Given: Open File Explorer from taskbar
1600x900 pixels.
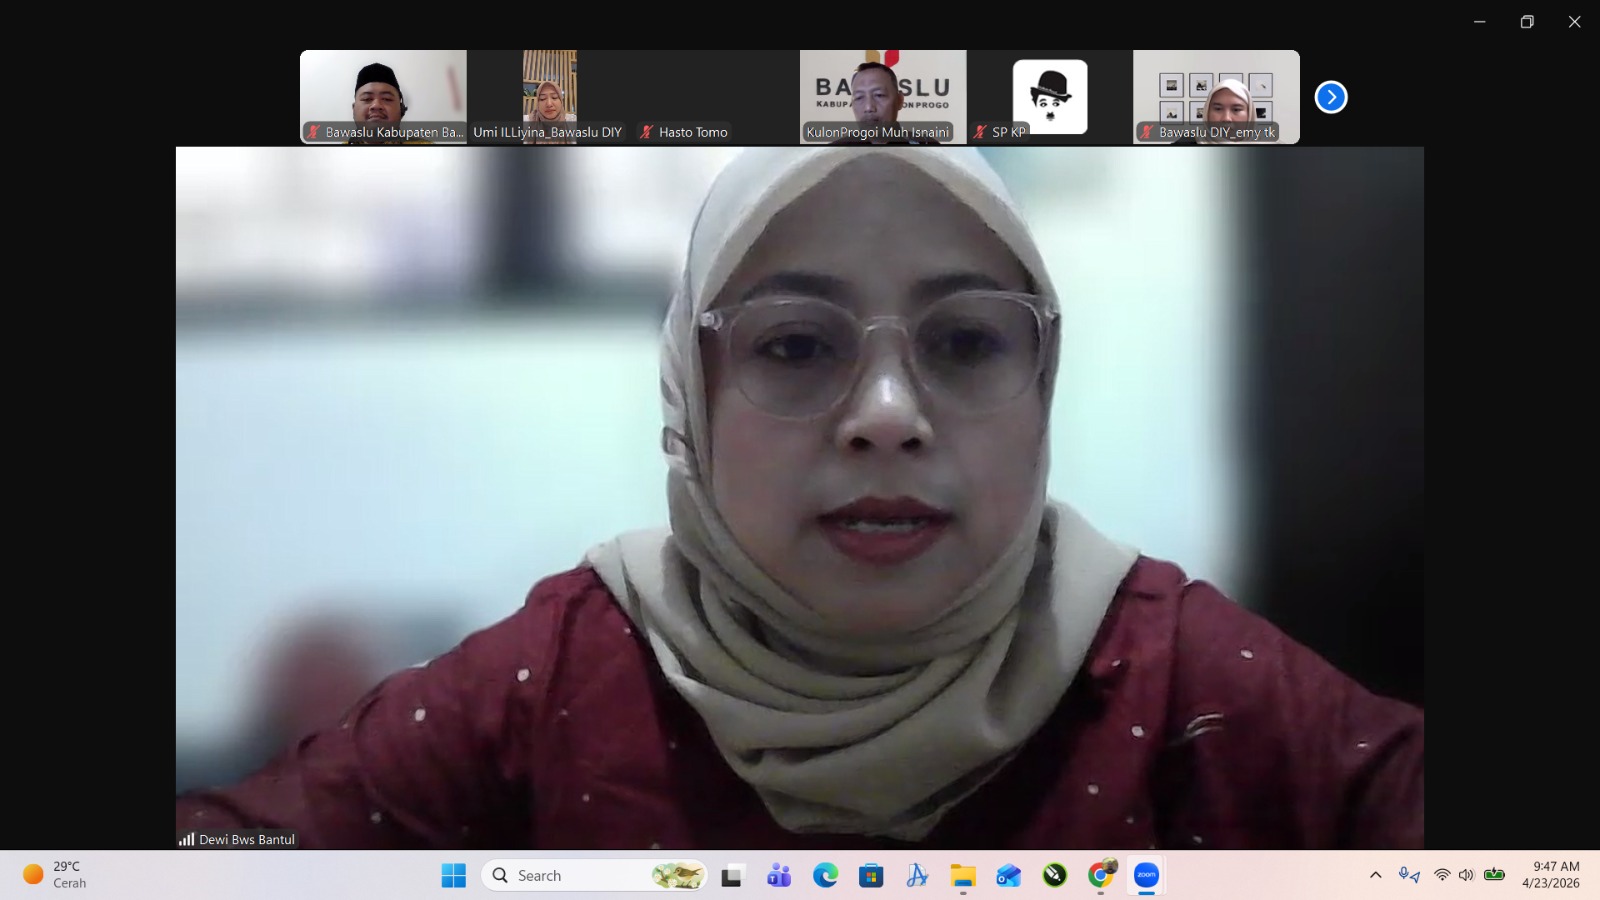Looking at the screenshot, I should (963, 876).
